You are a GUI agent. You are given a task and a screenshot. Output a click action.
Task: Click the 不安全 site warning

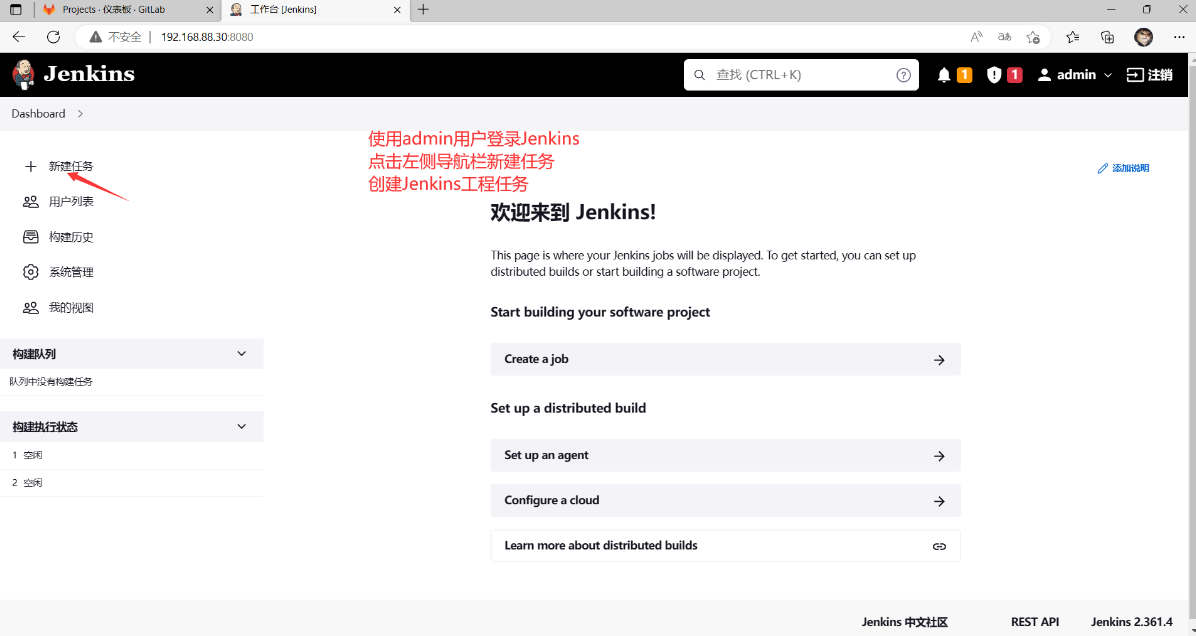[x=115, y=37]
